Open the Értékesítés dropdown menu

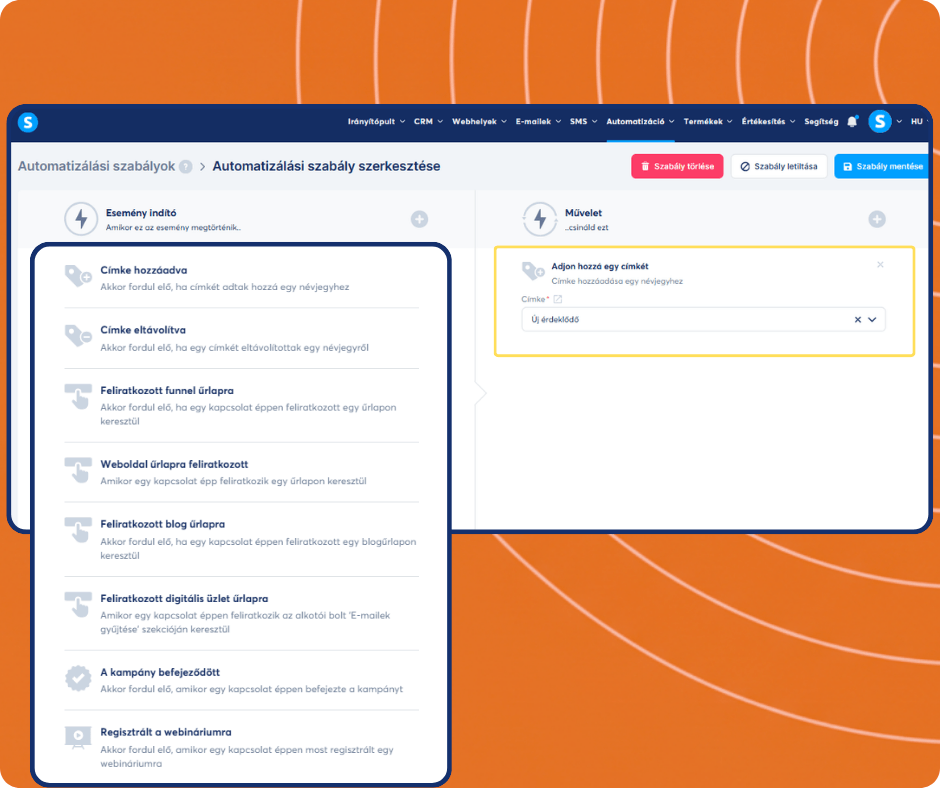[768, 122]
